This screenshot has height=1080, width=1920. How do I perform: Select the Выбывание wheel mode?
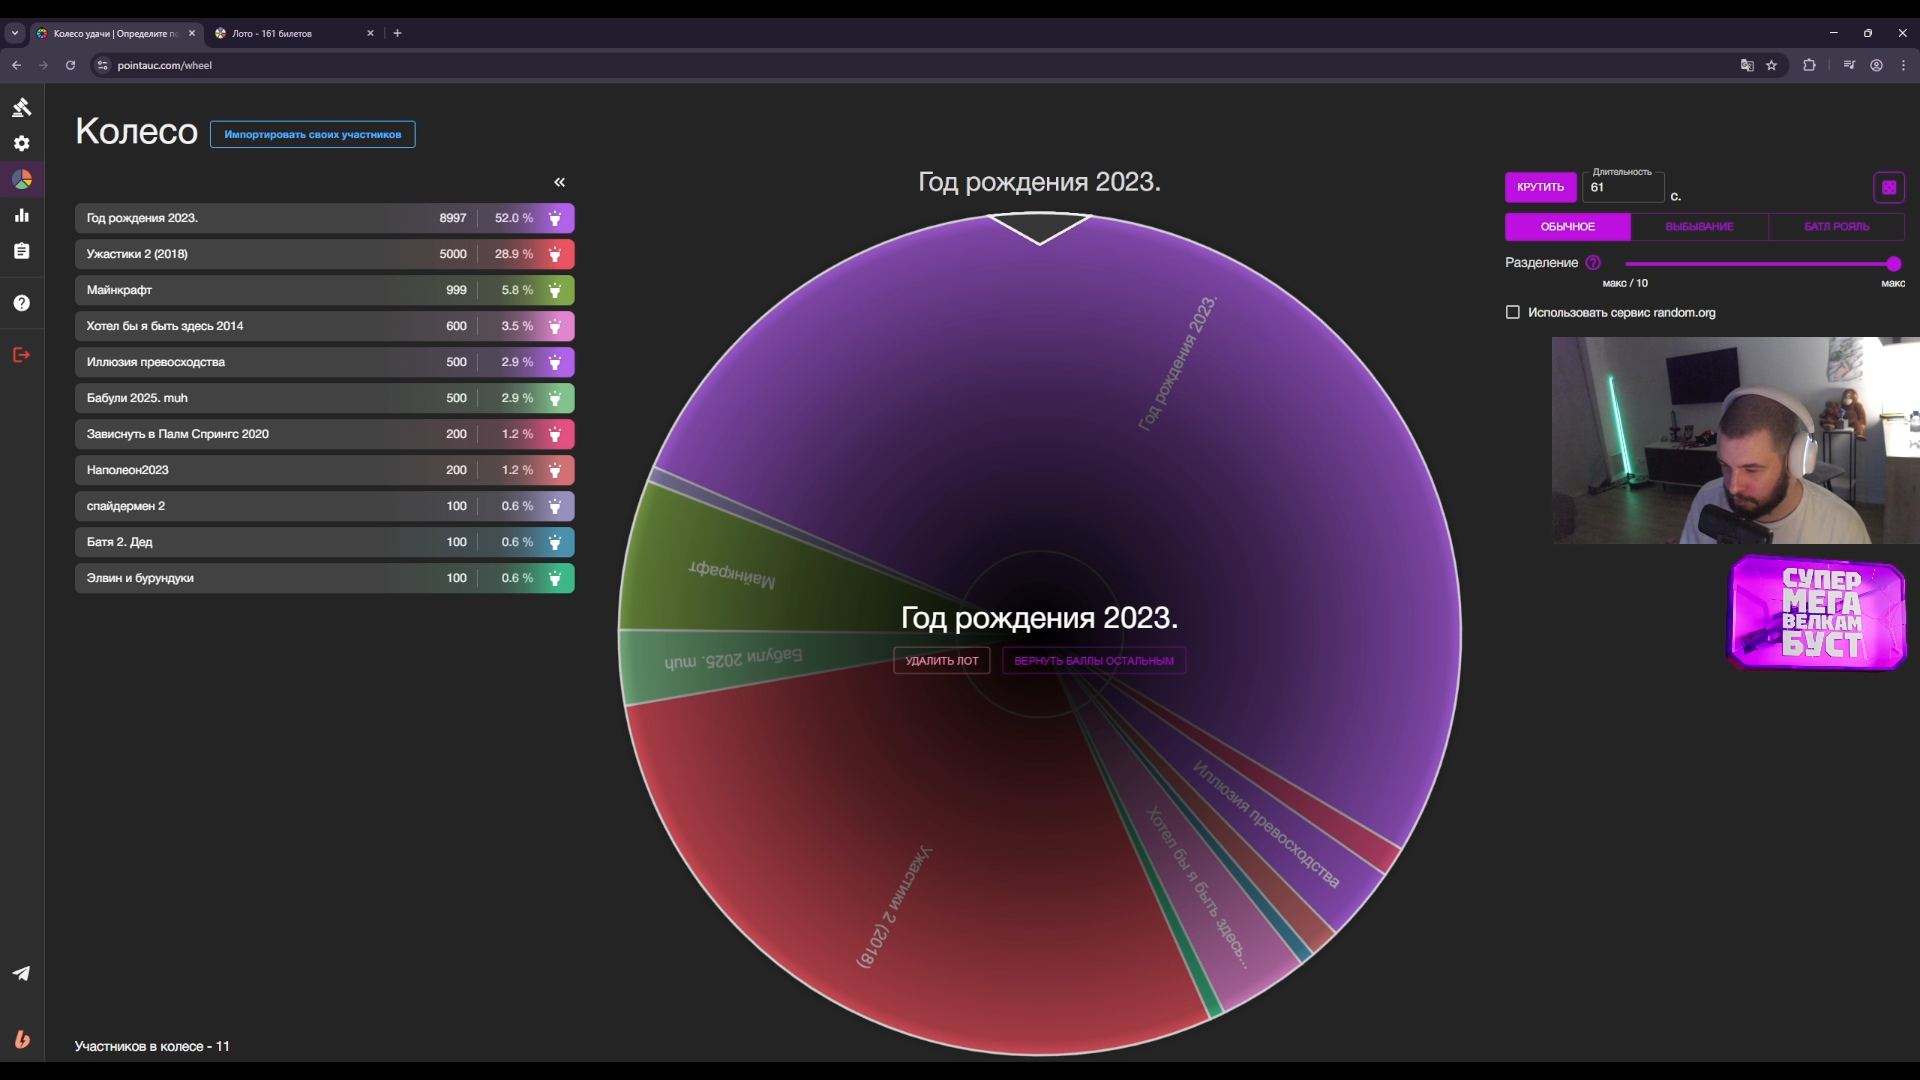coord(1698,227)
